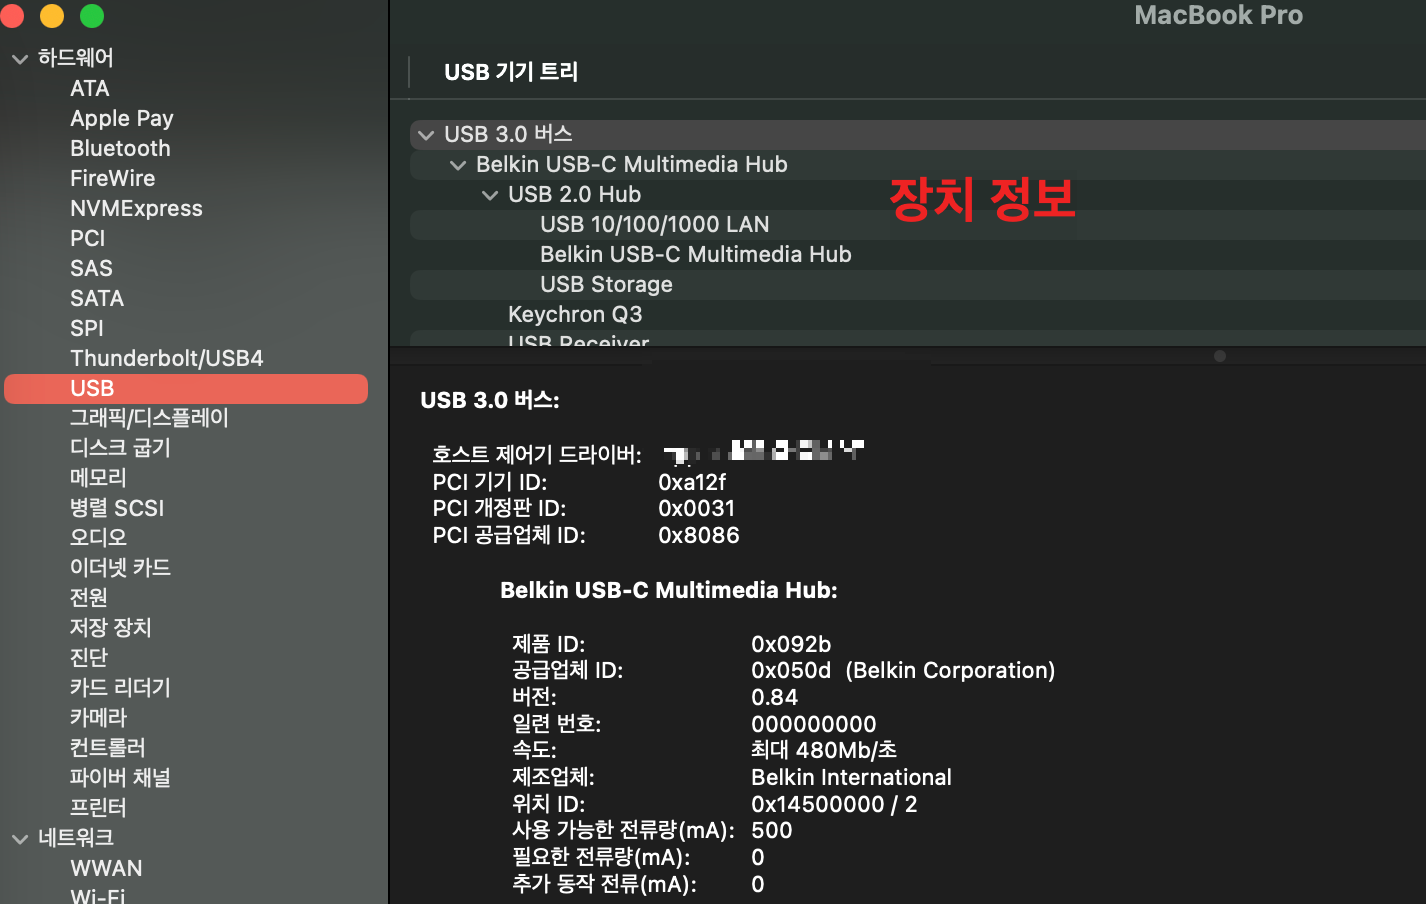Select USB Storage device row
This screenshot has height=904, width=1426.
tap(918, 285)
